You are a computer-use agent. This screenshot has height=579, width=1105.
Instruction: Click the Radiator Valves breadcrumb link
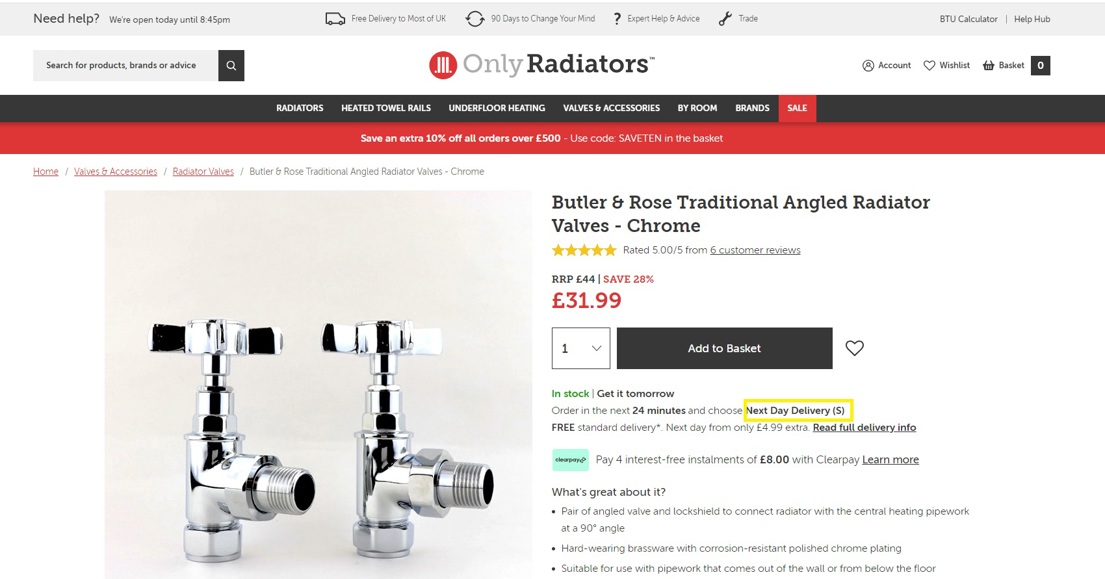pos(203,172)
